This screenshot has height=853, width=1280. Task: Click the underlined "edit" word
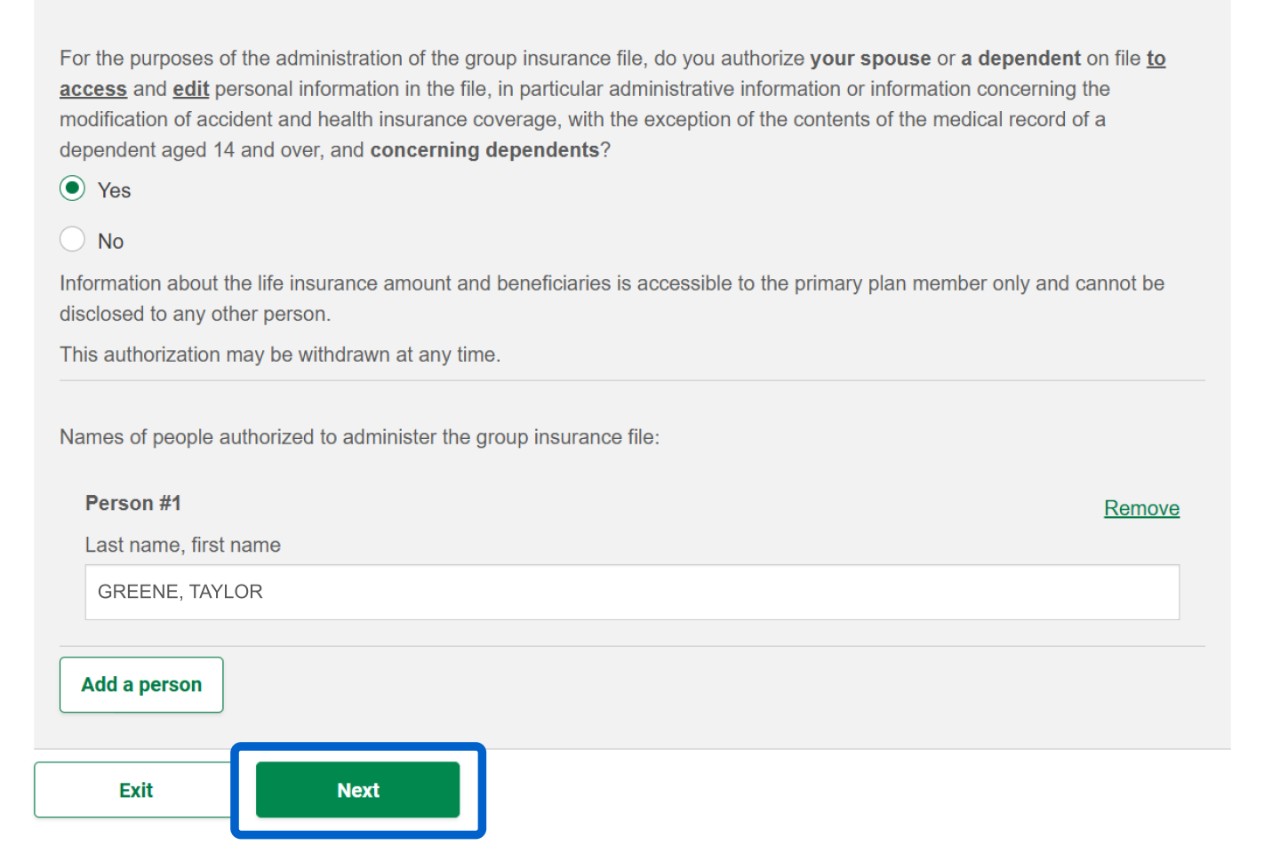[x=190, y=89]
